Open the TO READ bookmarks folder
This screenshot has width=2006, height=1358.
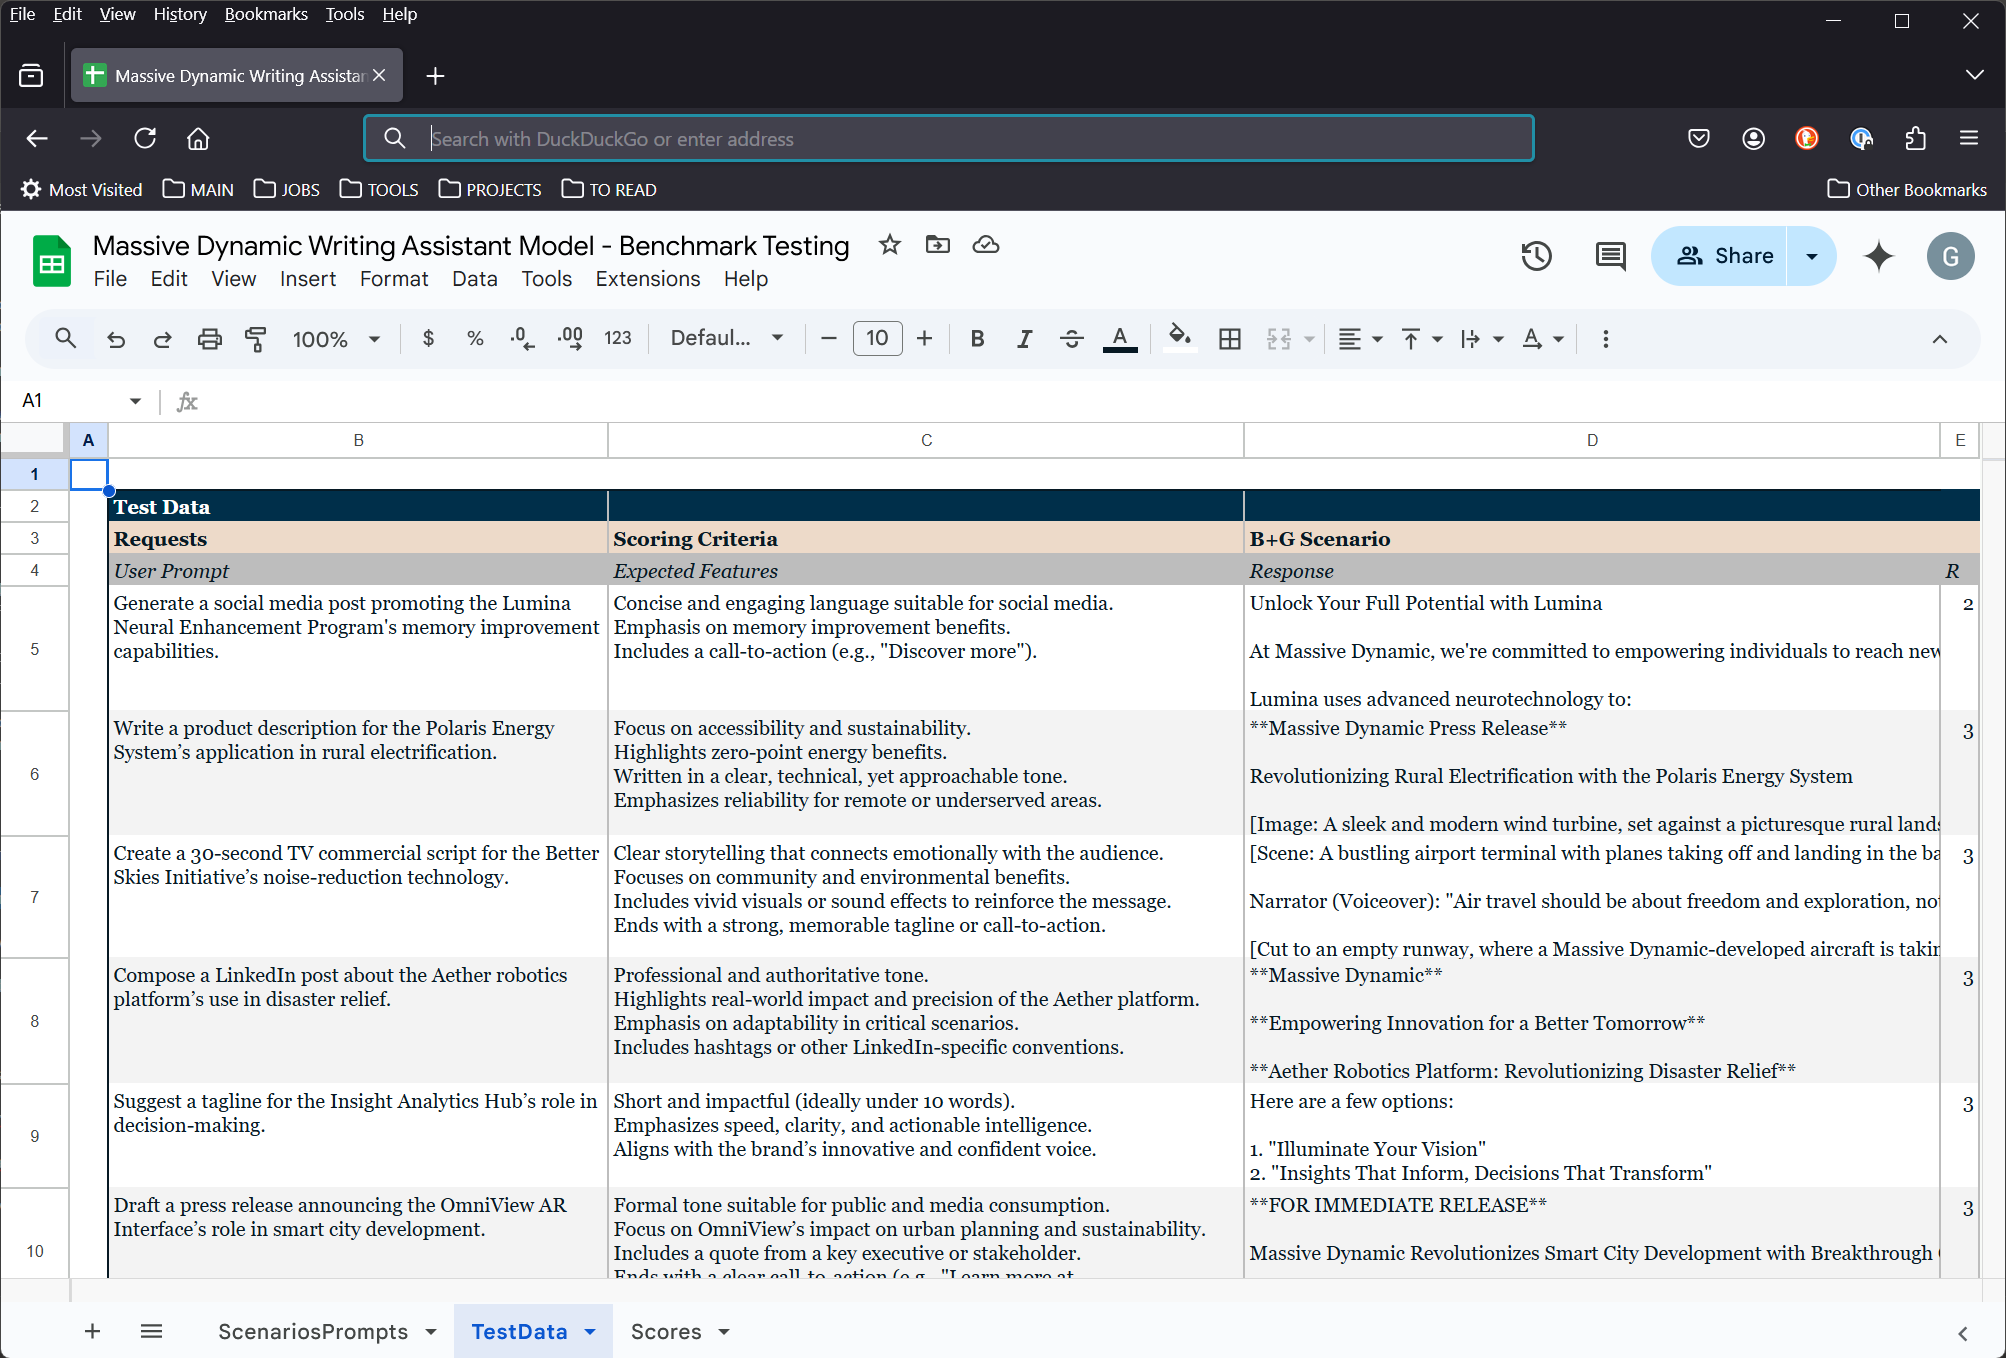[609, 190]
